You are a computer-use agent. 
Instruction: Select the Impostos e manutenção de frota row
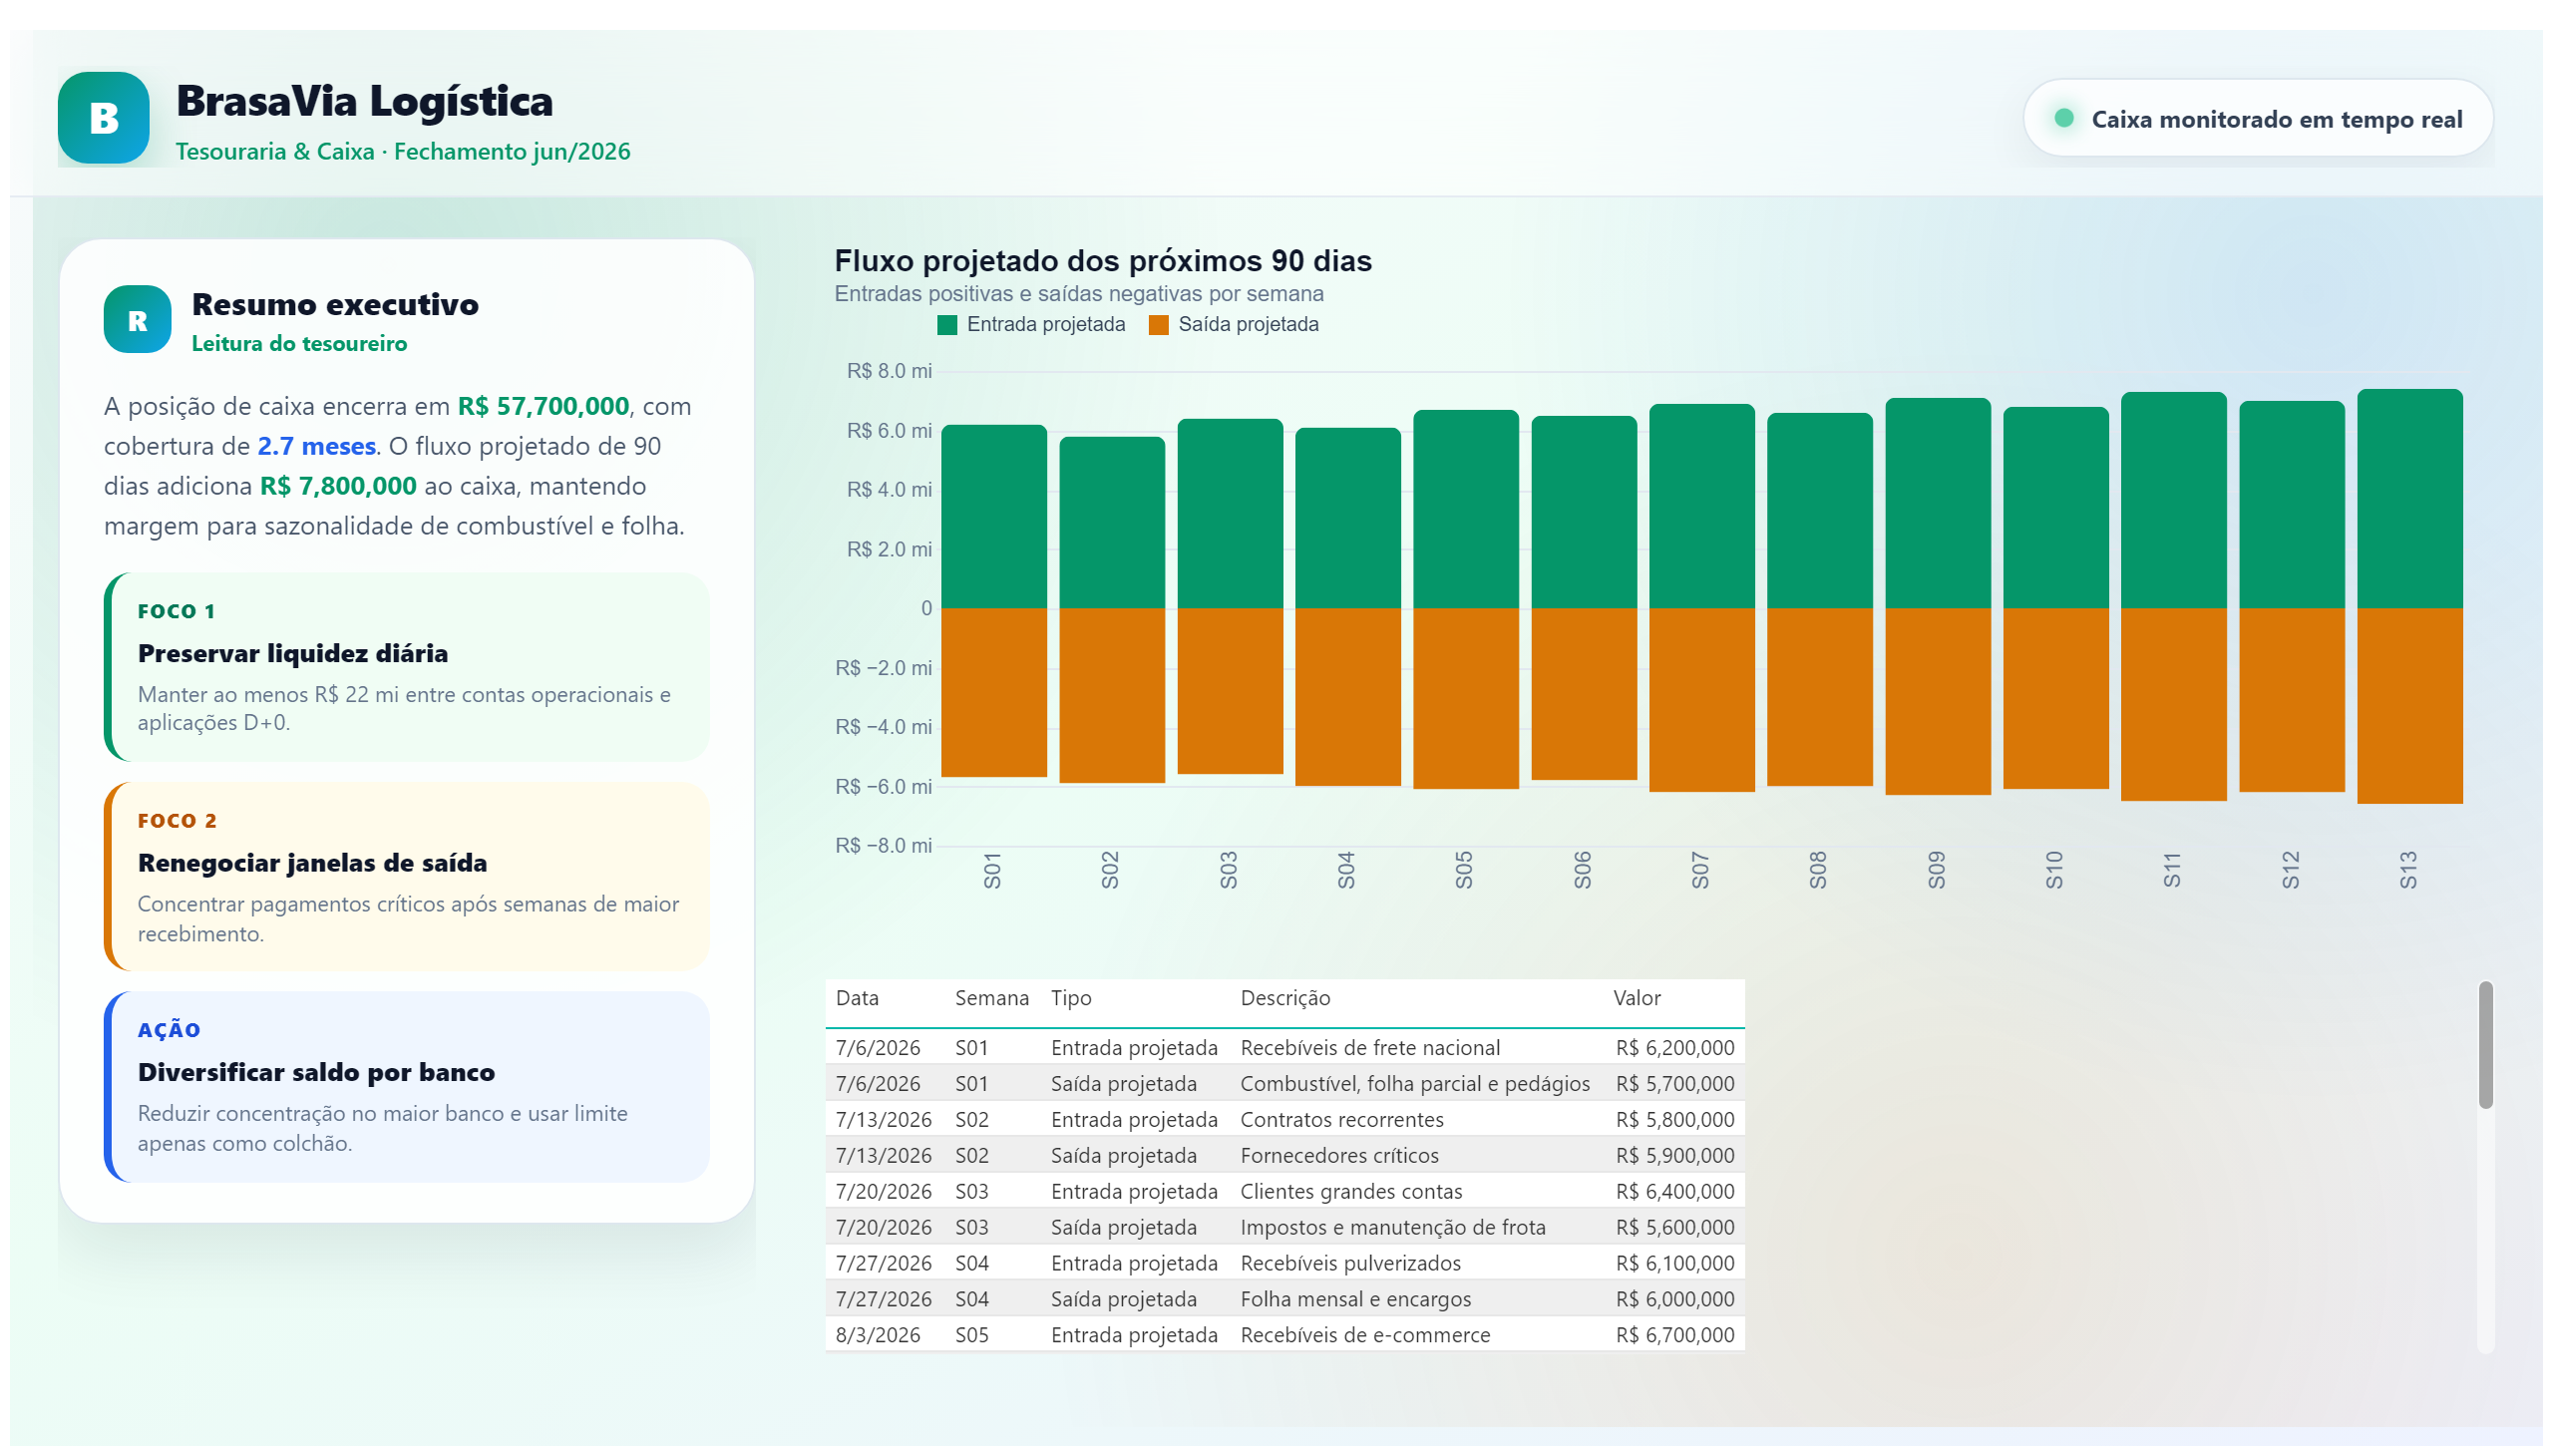tap(1285, 1227)
